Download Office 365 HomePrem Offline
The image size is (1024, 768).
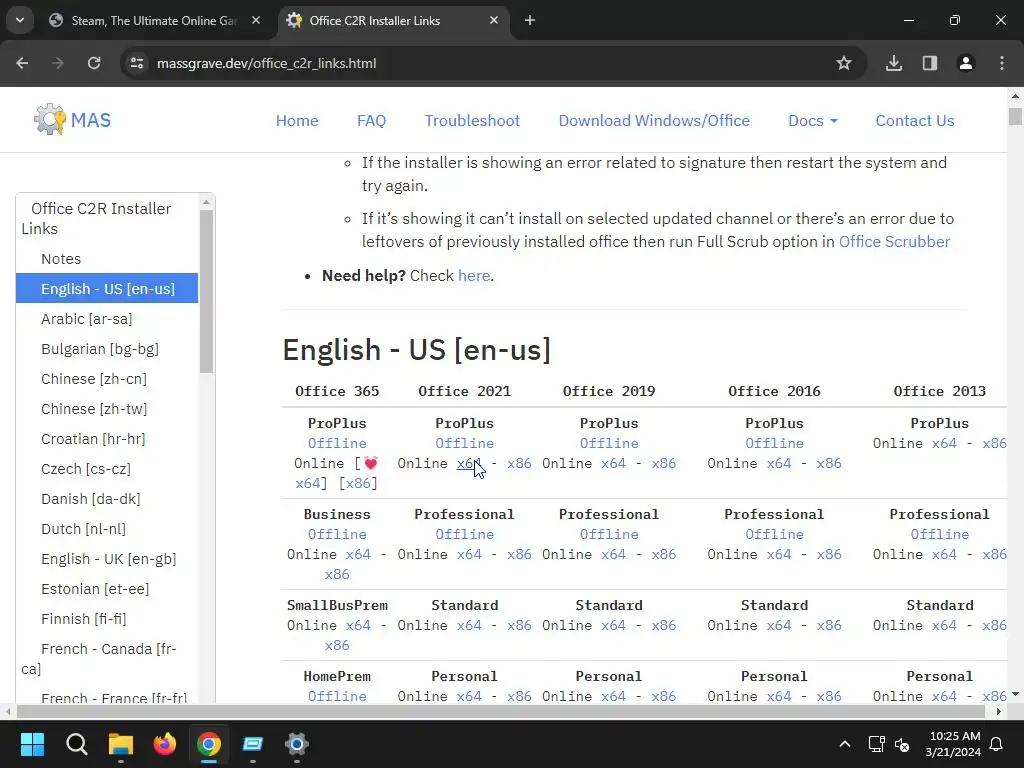337,696
